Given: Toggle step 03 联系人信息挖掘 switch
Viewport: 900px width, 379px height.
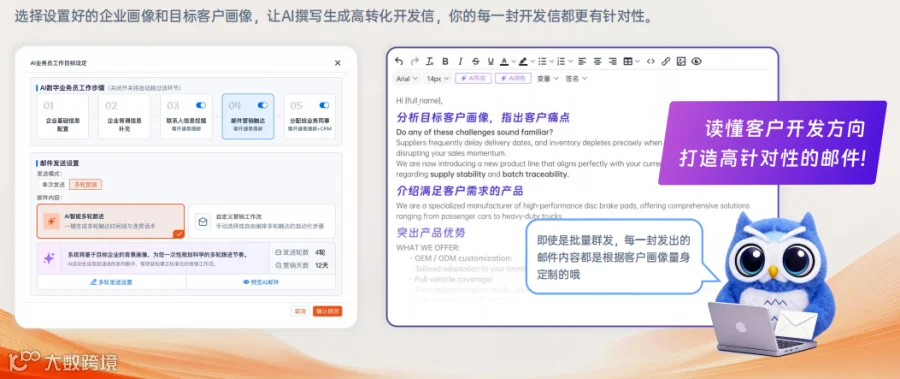Looking at the screenshot, I should 201,106.
